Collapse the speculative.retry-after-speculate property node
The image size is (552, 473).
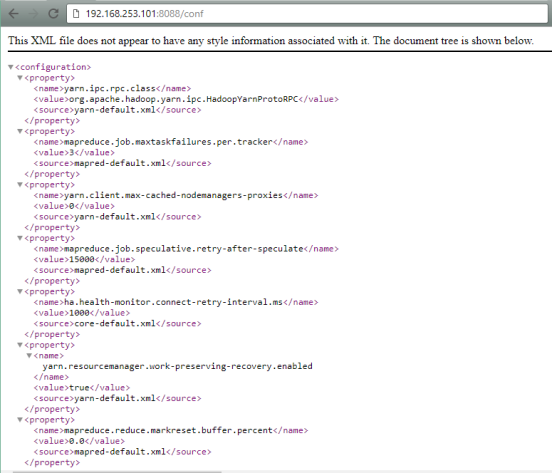20,238
